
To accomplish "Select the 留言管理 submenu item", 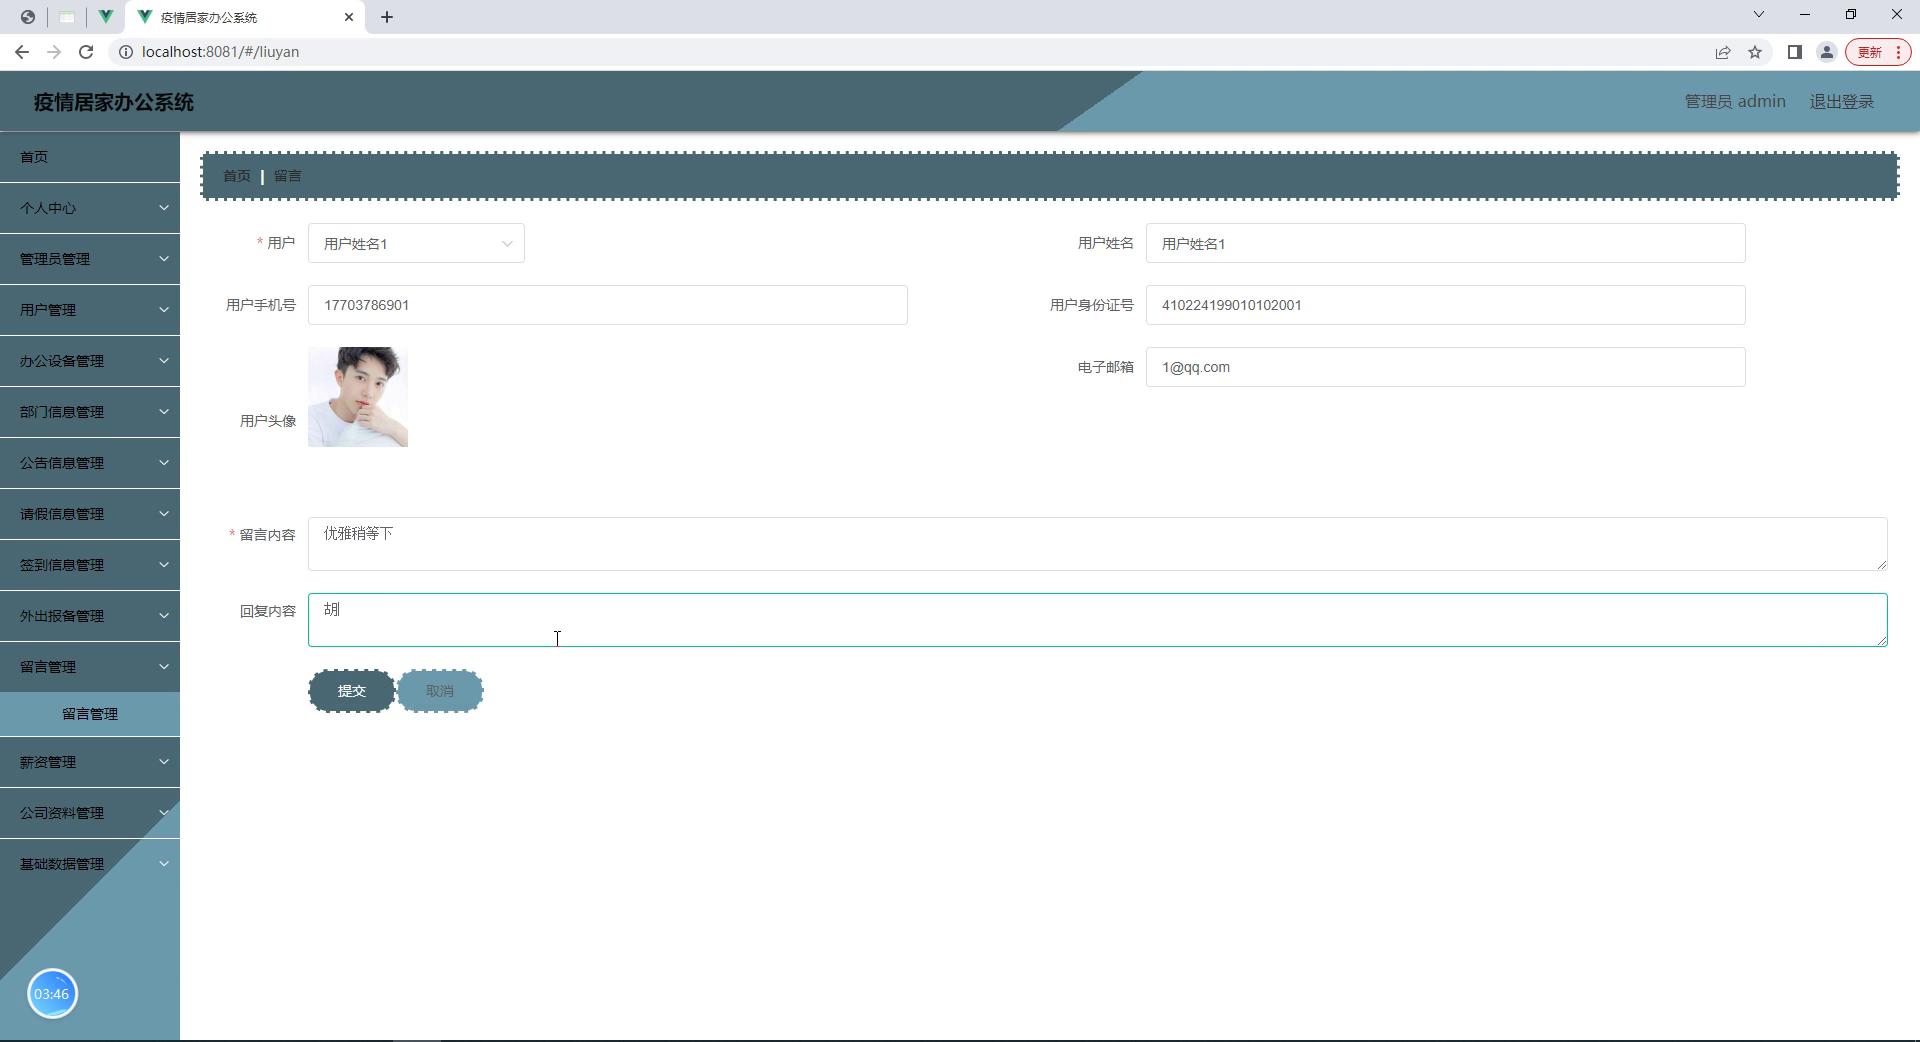I will click(x=90, y=714).
